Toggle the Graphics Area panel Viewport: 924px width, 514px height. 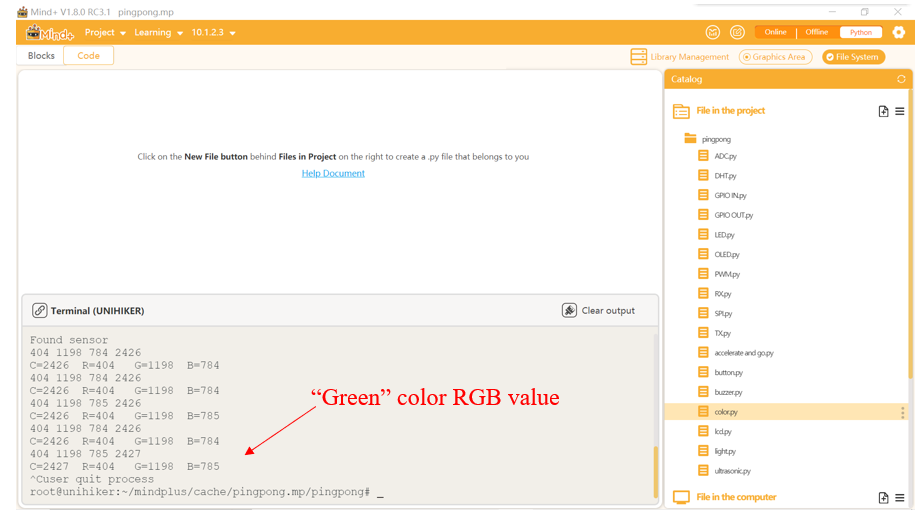(x=775, y=57)
